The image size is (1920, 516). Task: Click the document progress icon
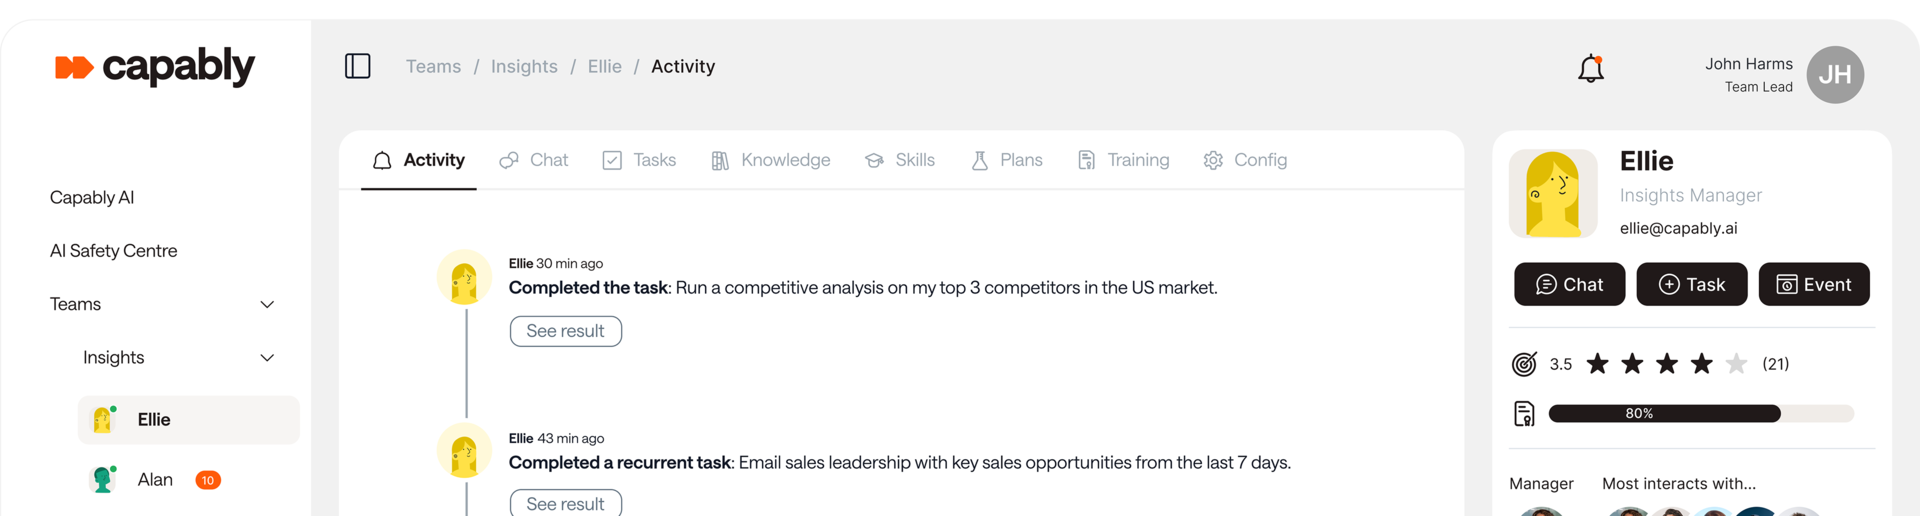[1524, 413]
